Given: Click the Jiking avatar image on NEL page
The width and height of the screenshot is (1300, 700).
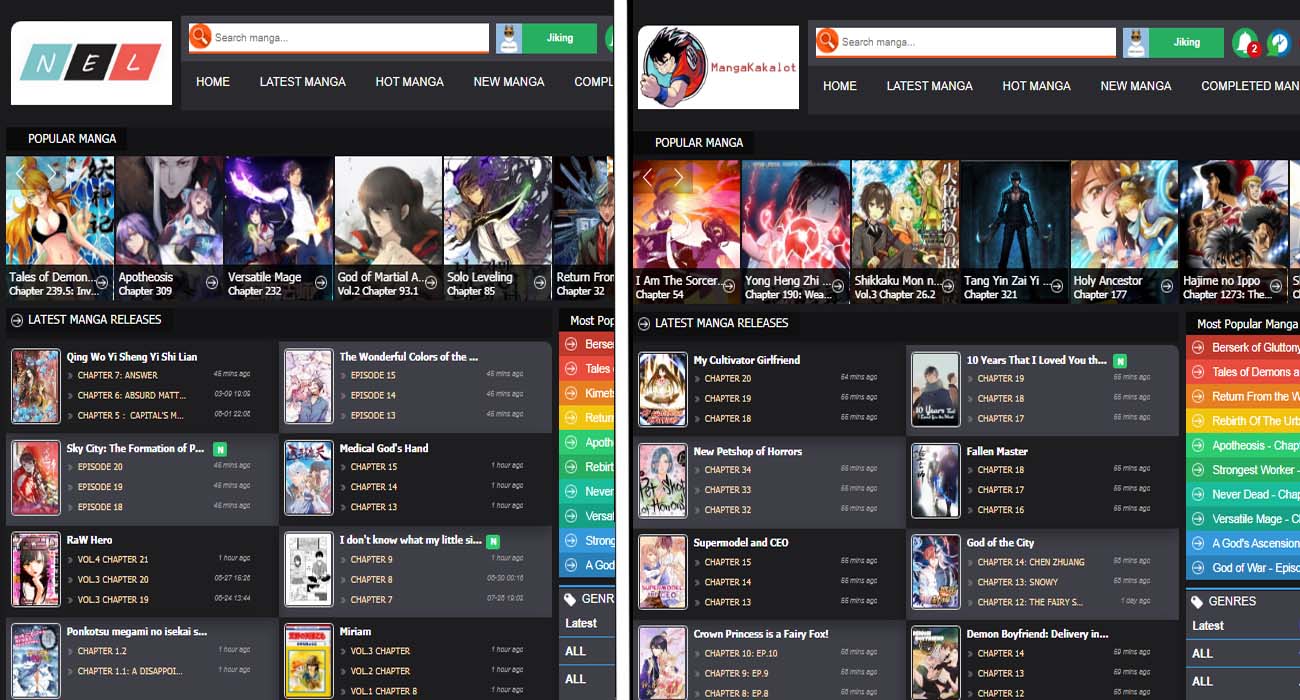Looking at the screenshot, I should pyautogui.click(x=508, y=38).
